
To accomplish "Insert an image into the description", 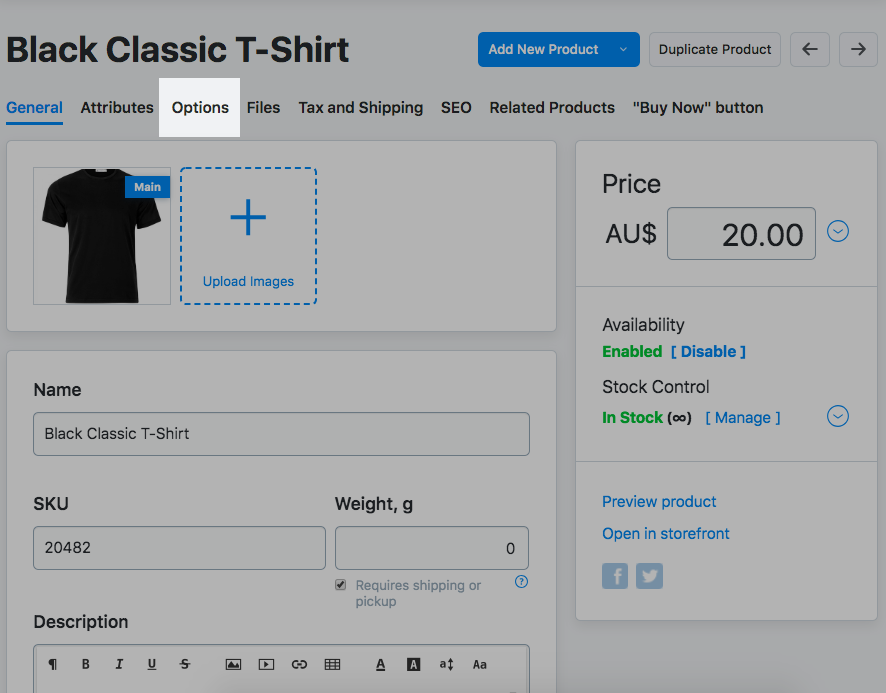I will click(233, 664).
